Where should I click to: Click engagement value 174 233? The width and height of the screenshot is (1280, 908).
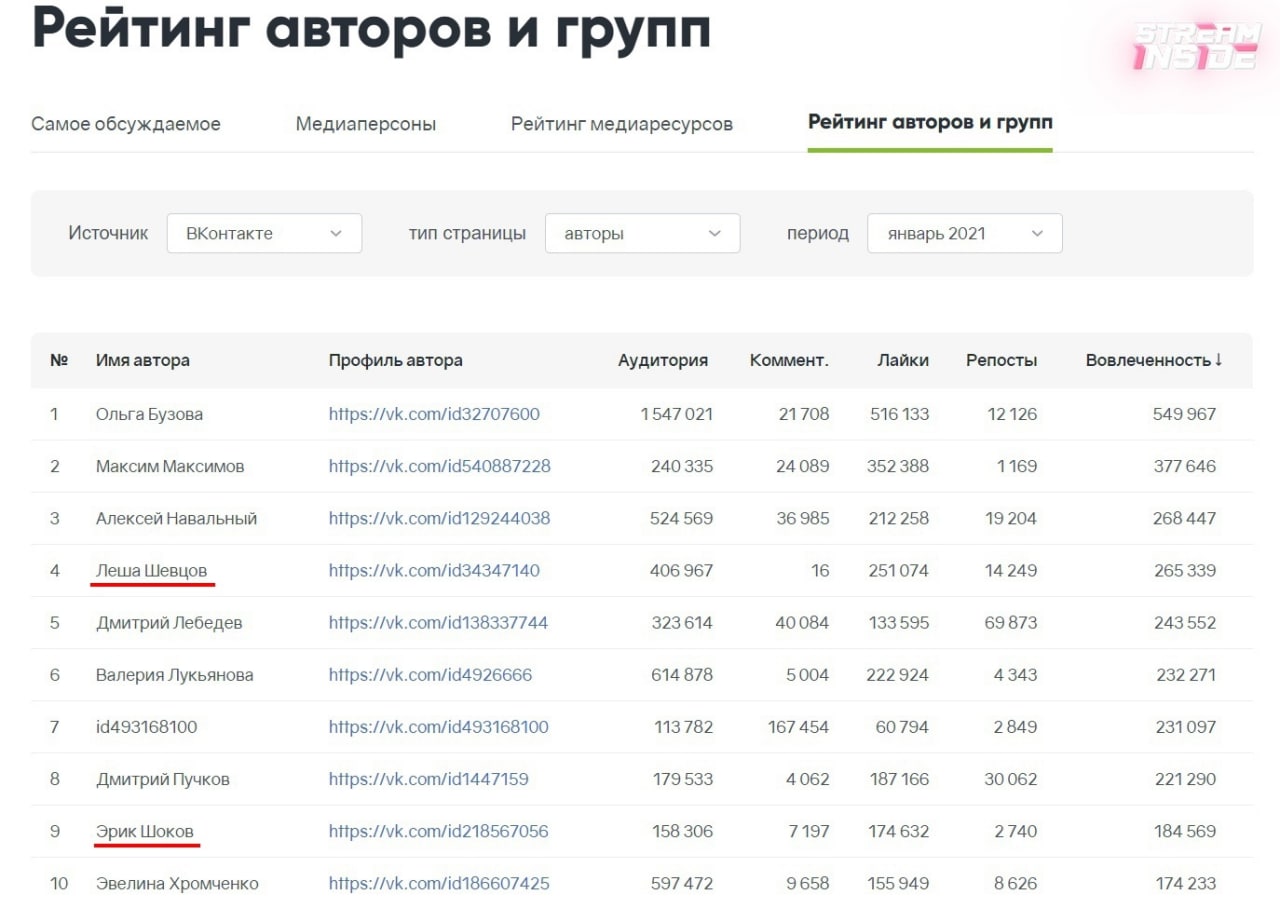1186,883
